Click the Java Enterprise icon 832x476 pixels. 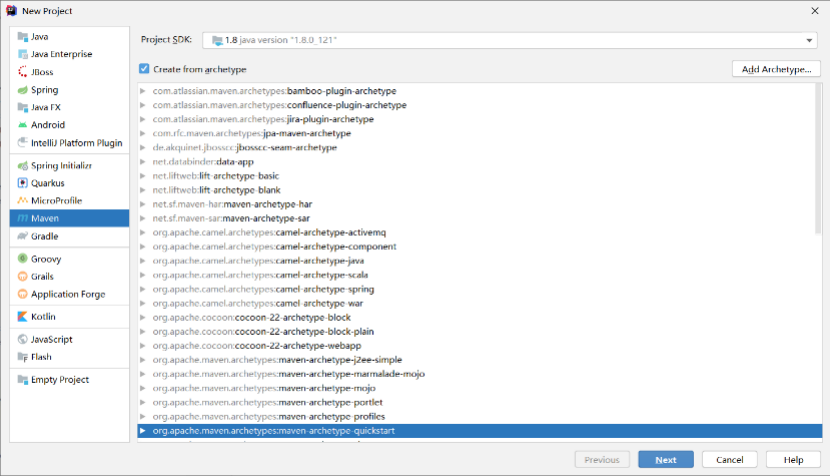(22, 54)
